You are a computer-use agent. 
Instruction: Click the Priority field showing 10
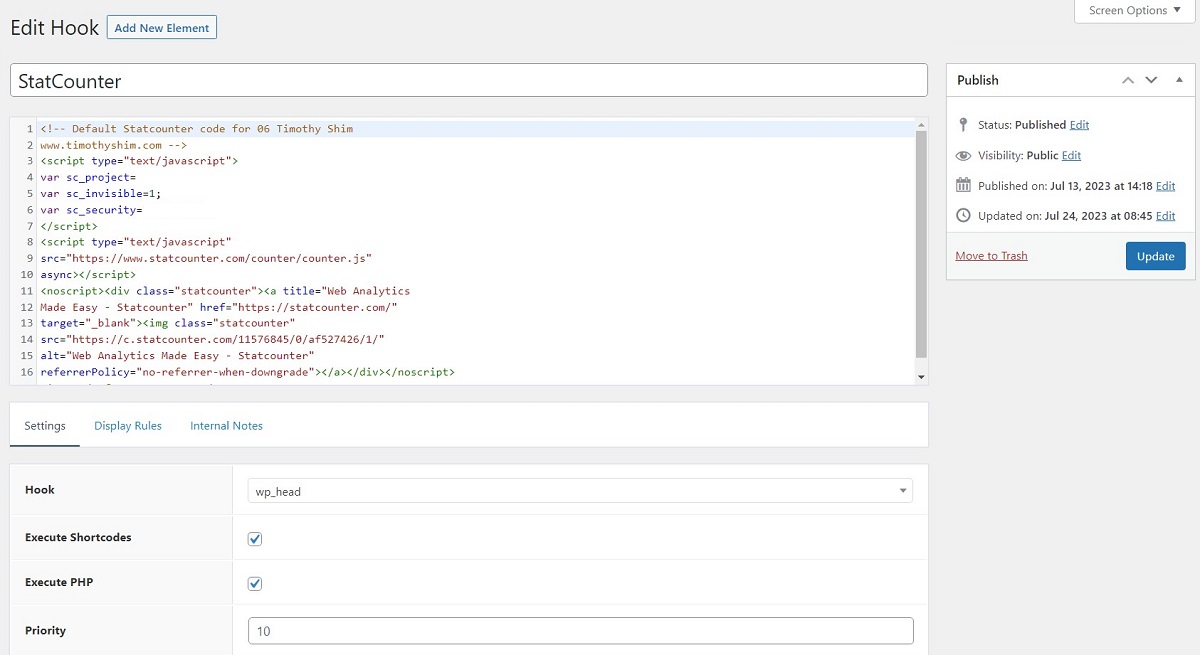pyautogui.click(x=580, y=631)
